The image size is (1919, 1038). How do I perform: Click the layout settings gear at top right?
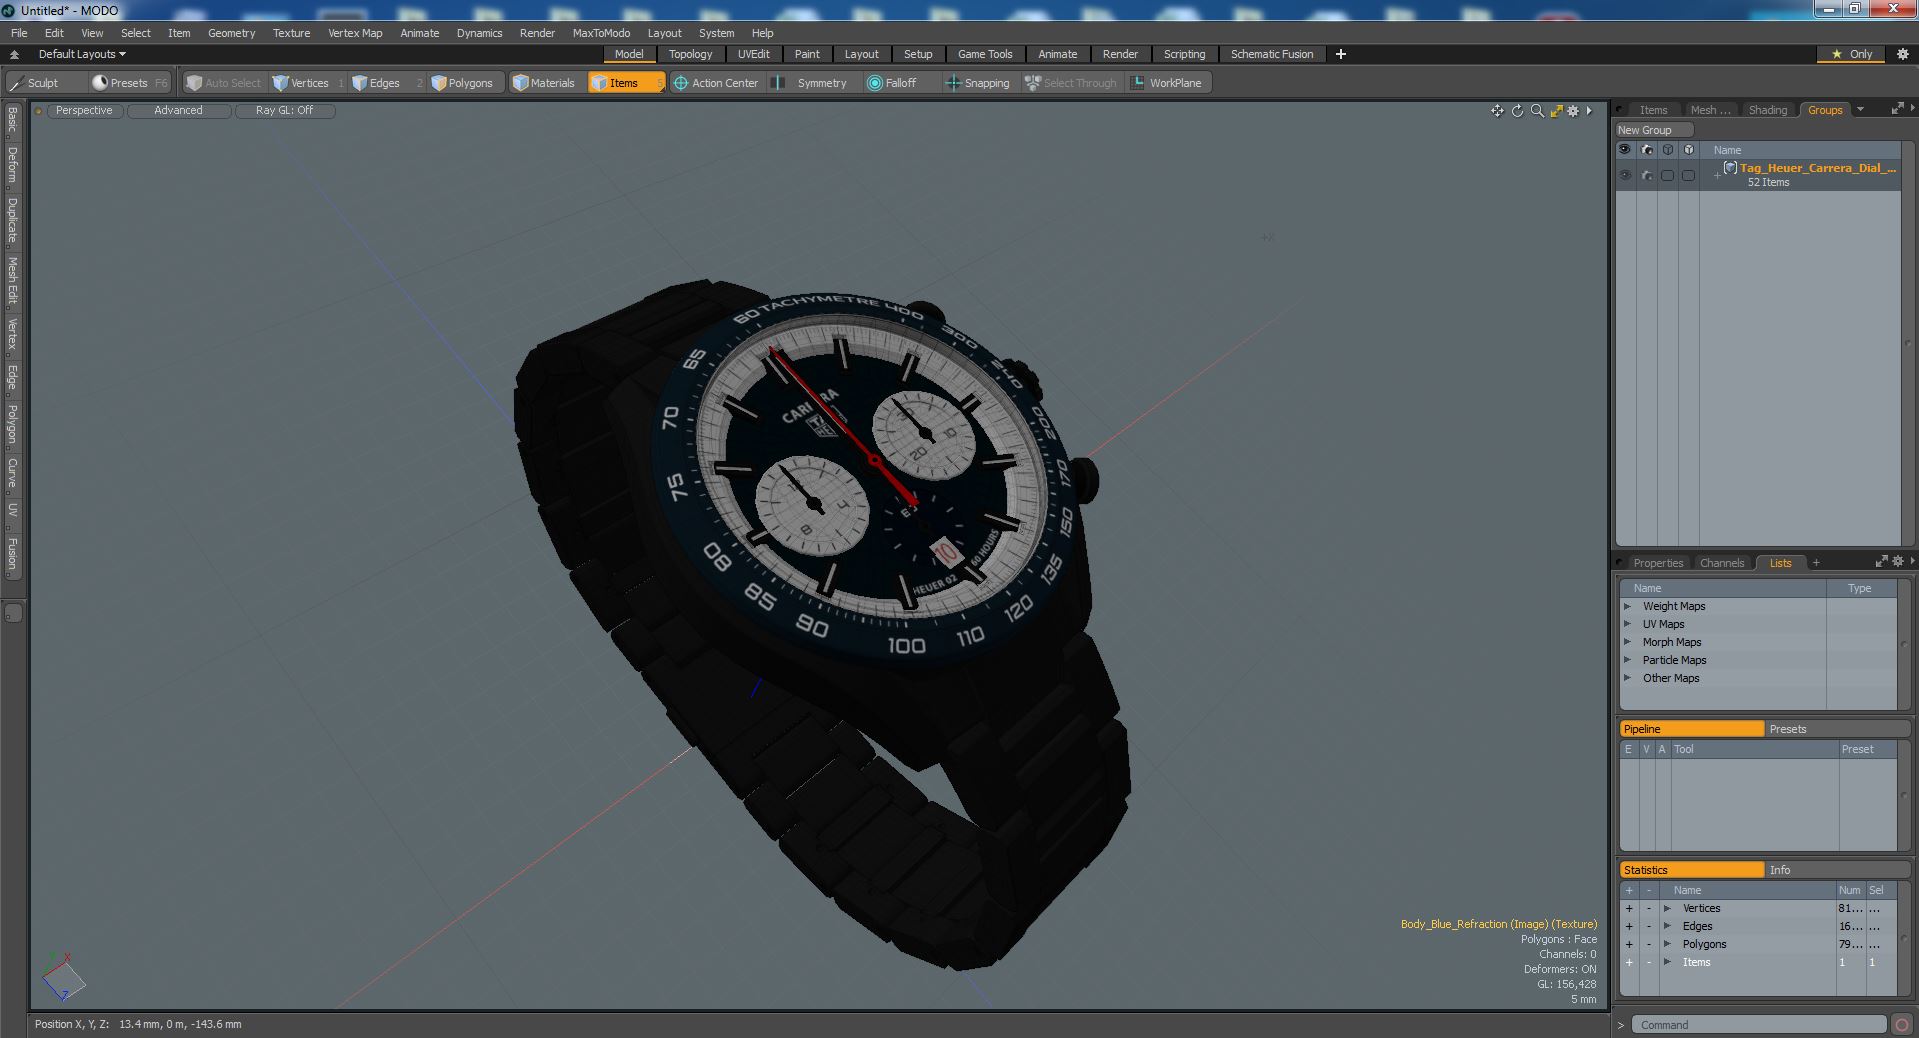[x=1902, y=54]
